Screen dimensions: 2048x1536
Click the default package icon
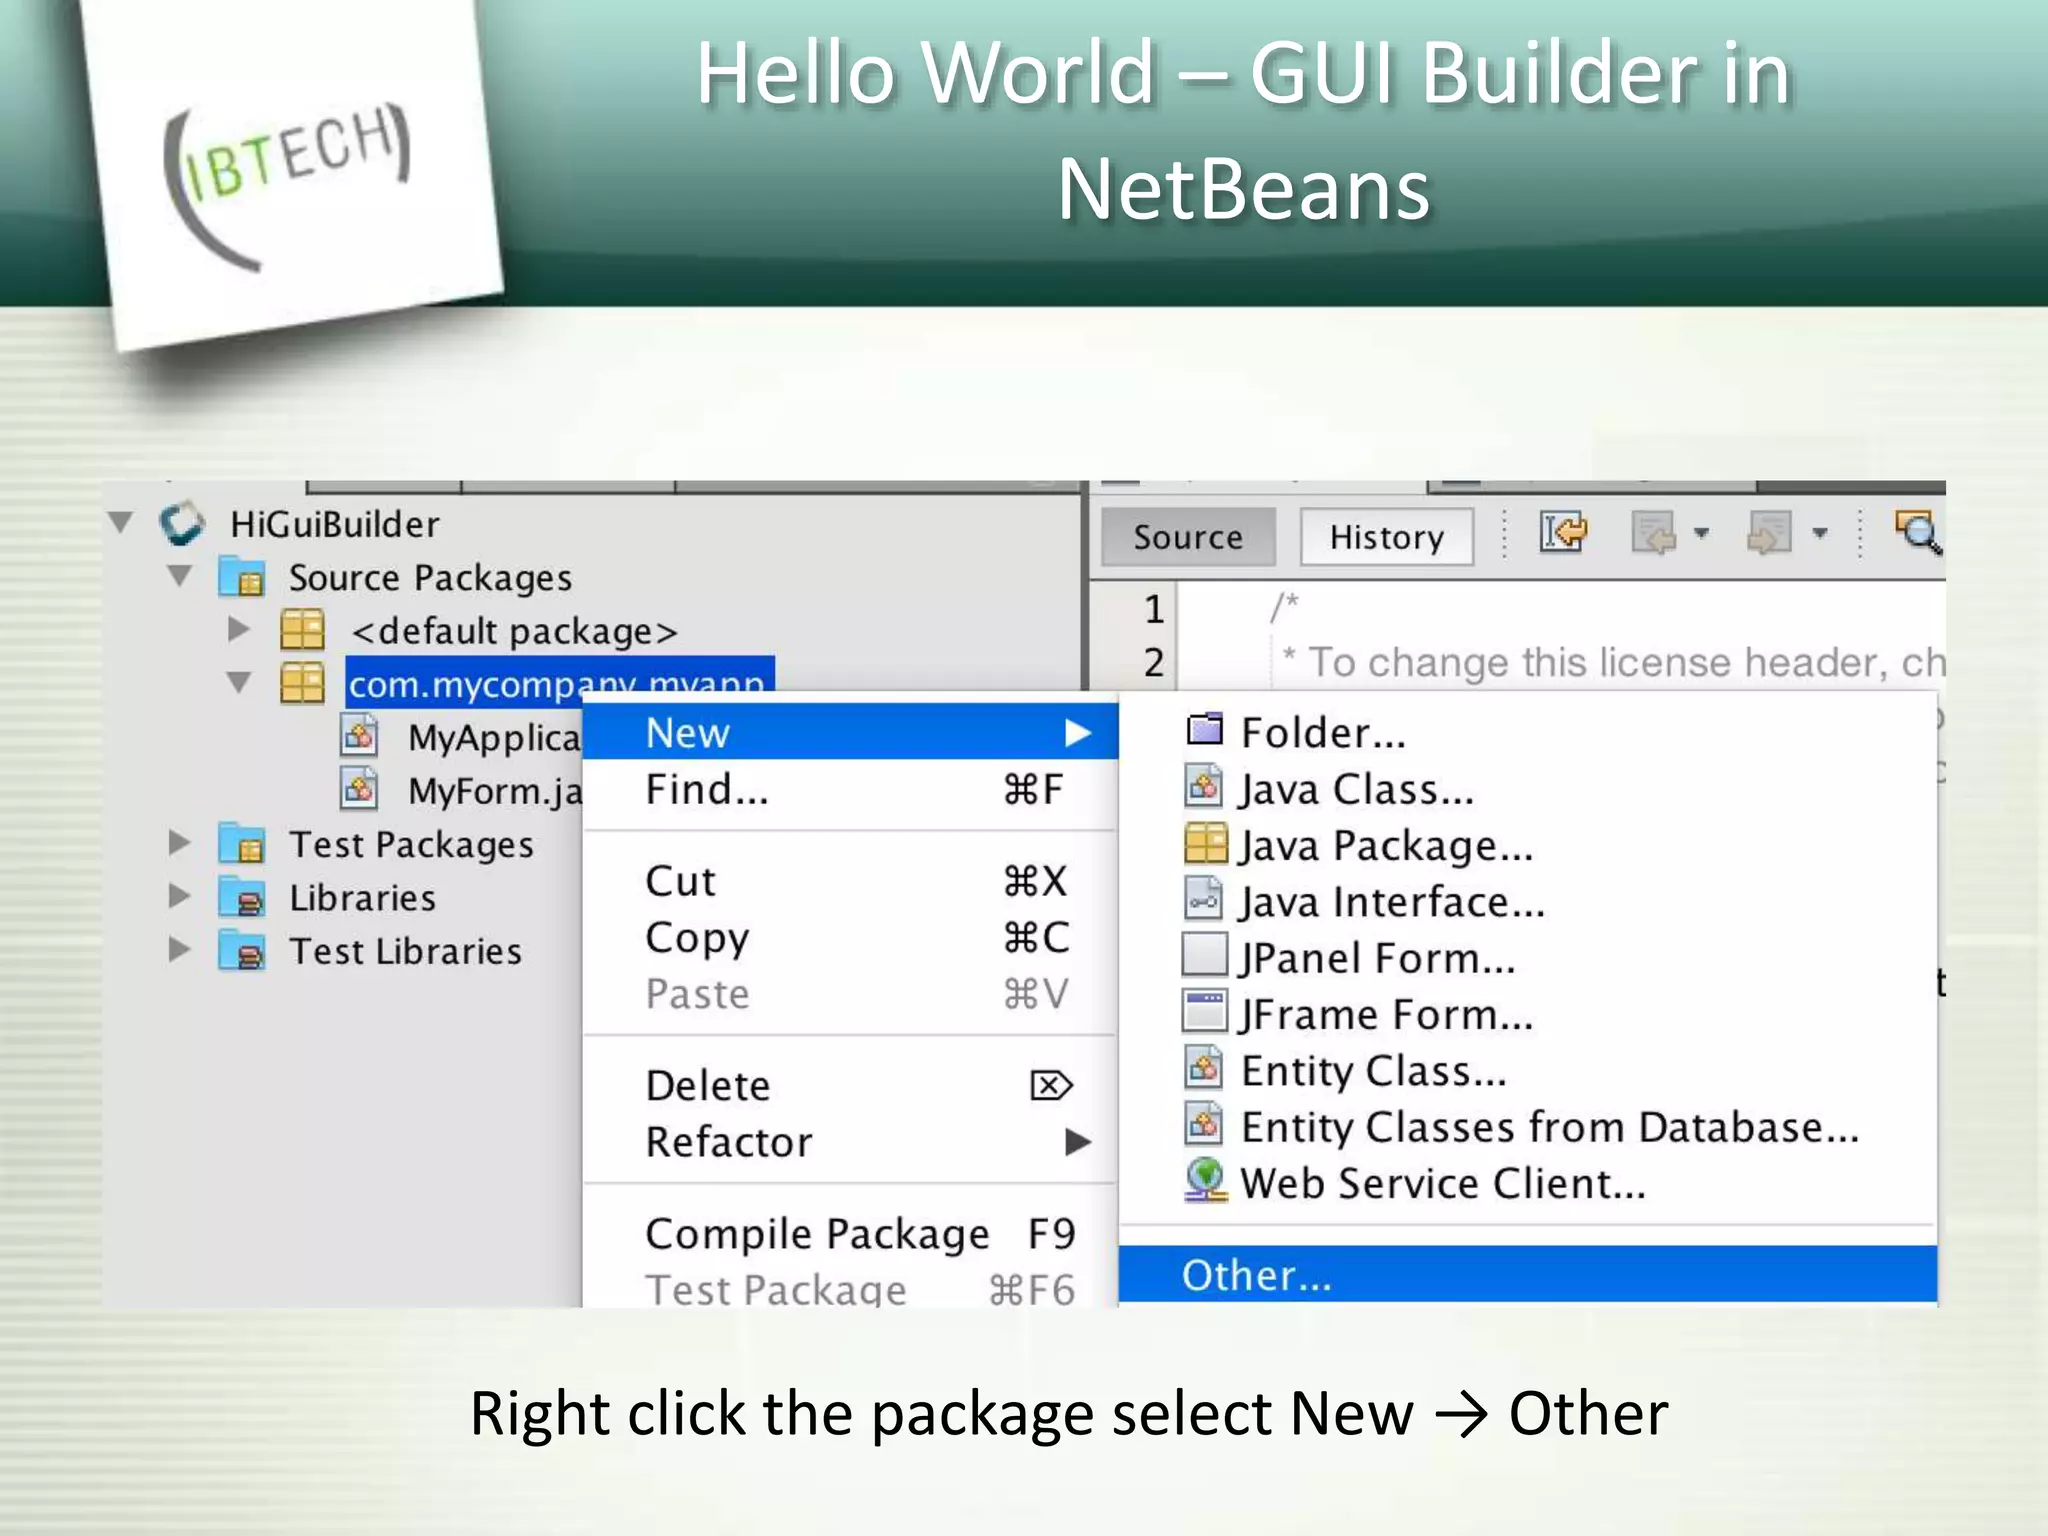302,630
